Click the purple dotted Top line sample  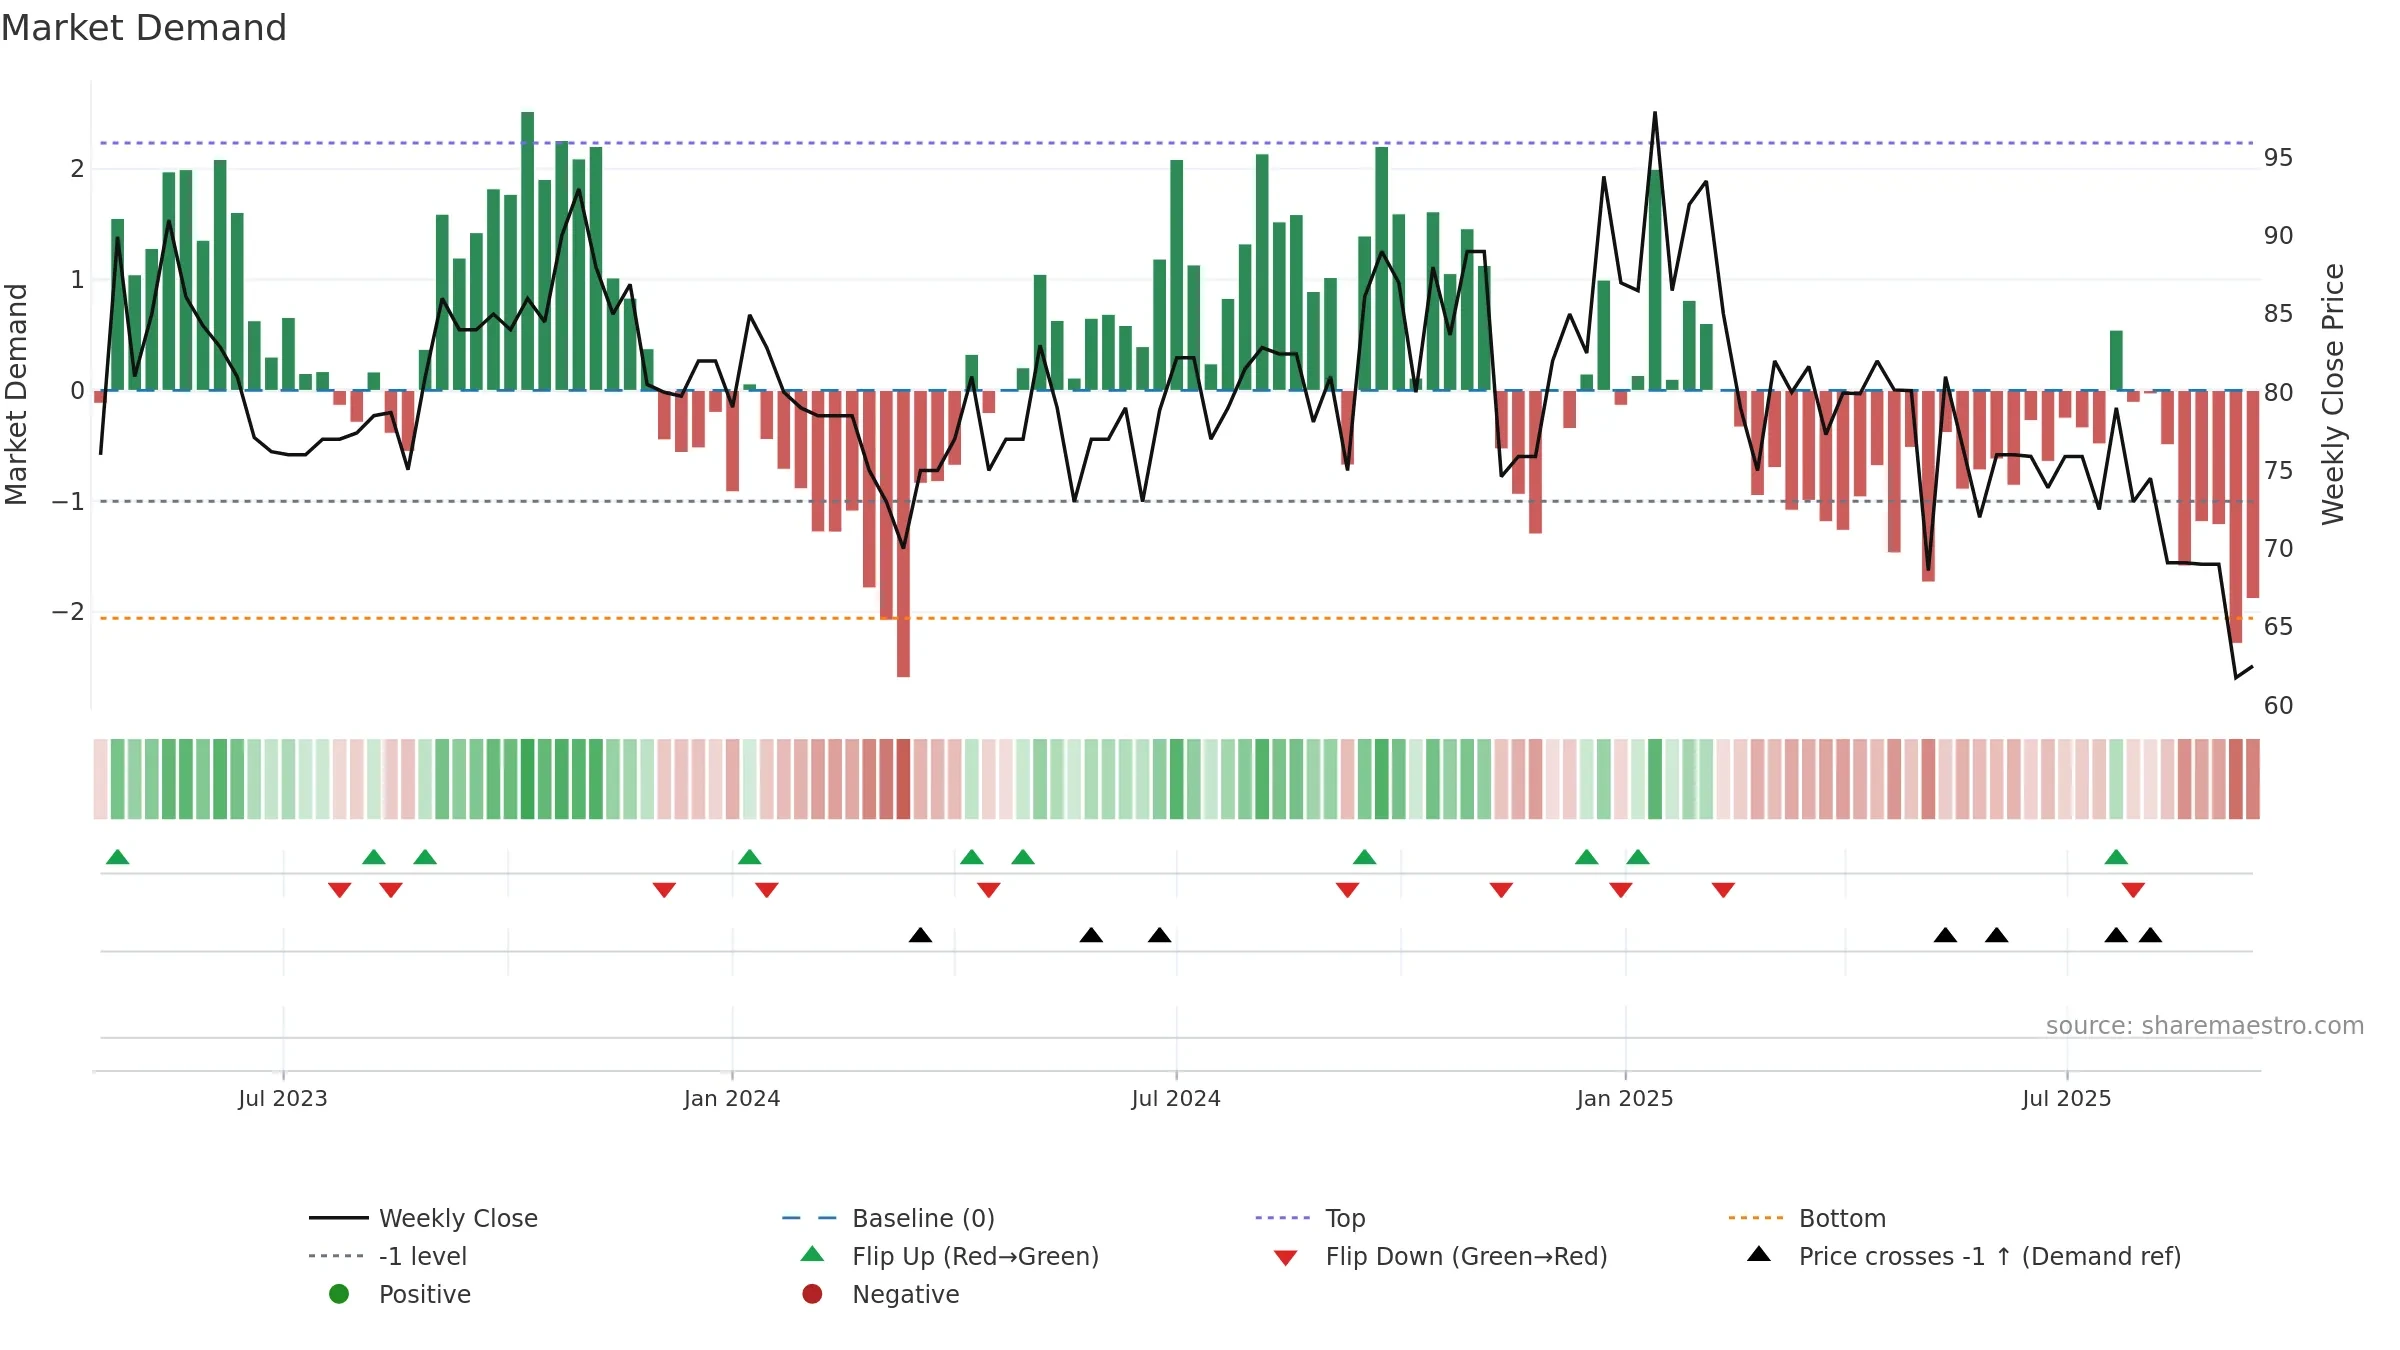tap(1284, 1218)
